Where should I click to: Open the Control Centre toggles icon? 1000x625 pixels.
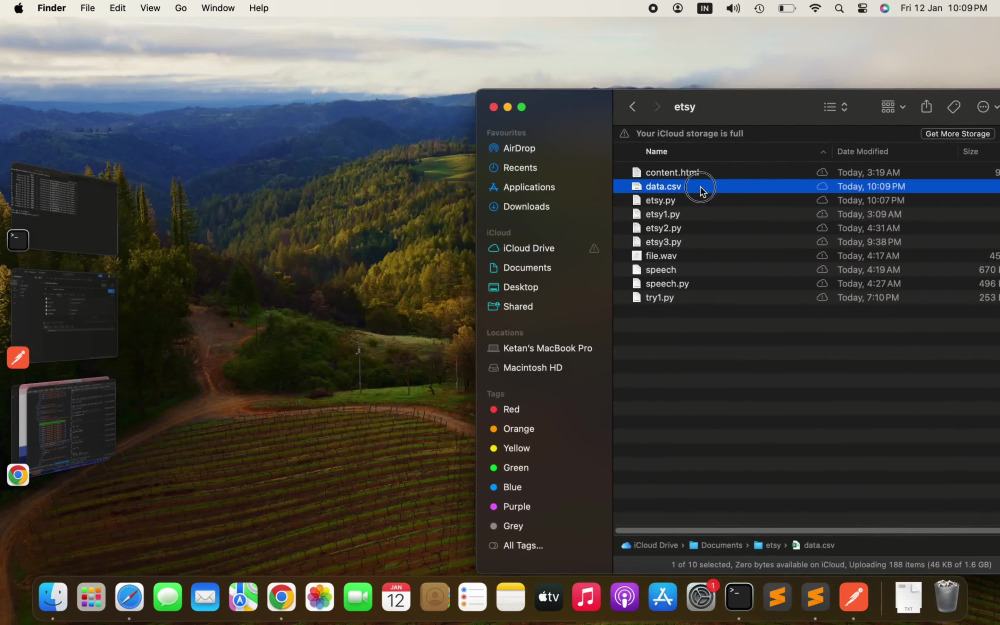(x=862, y=8)
